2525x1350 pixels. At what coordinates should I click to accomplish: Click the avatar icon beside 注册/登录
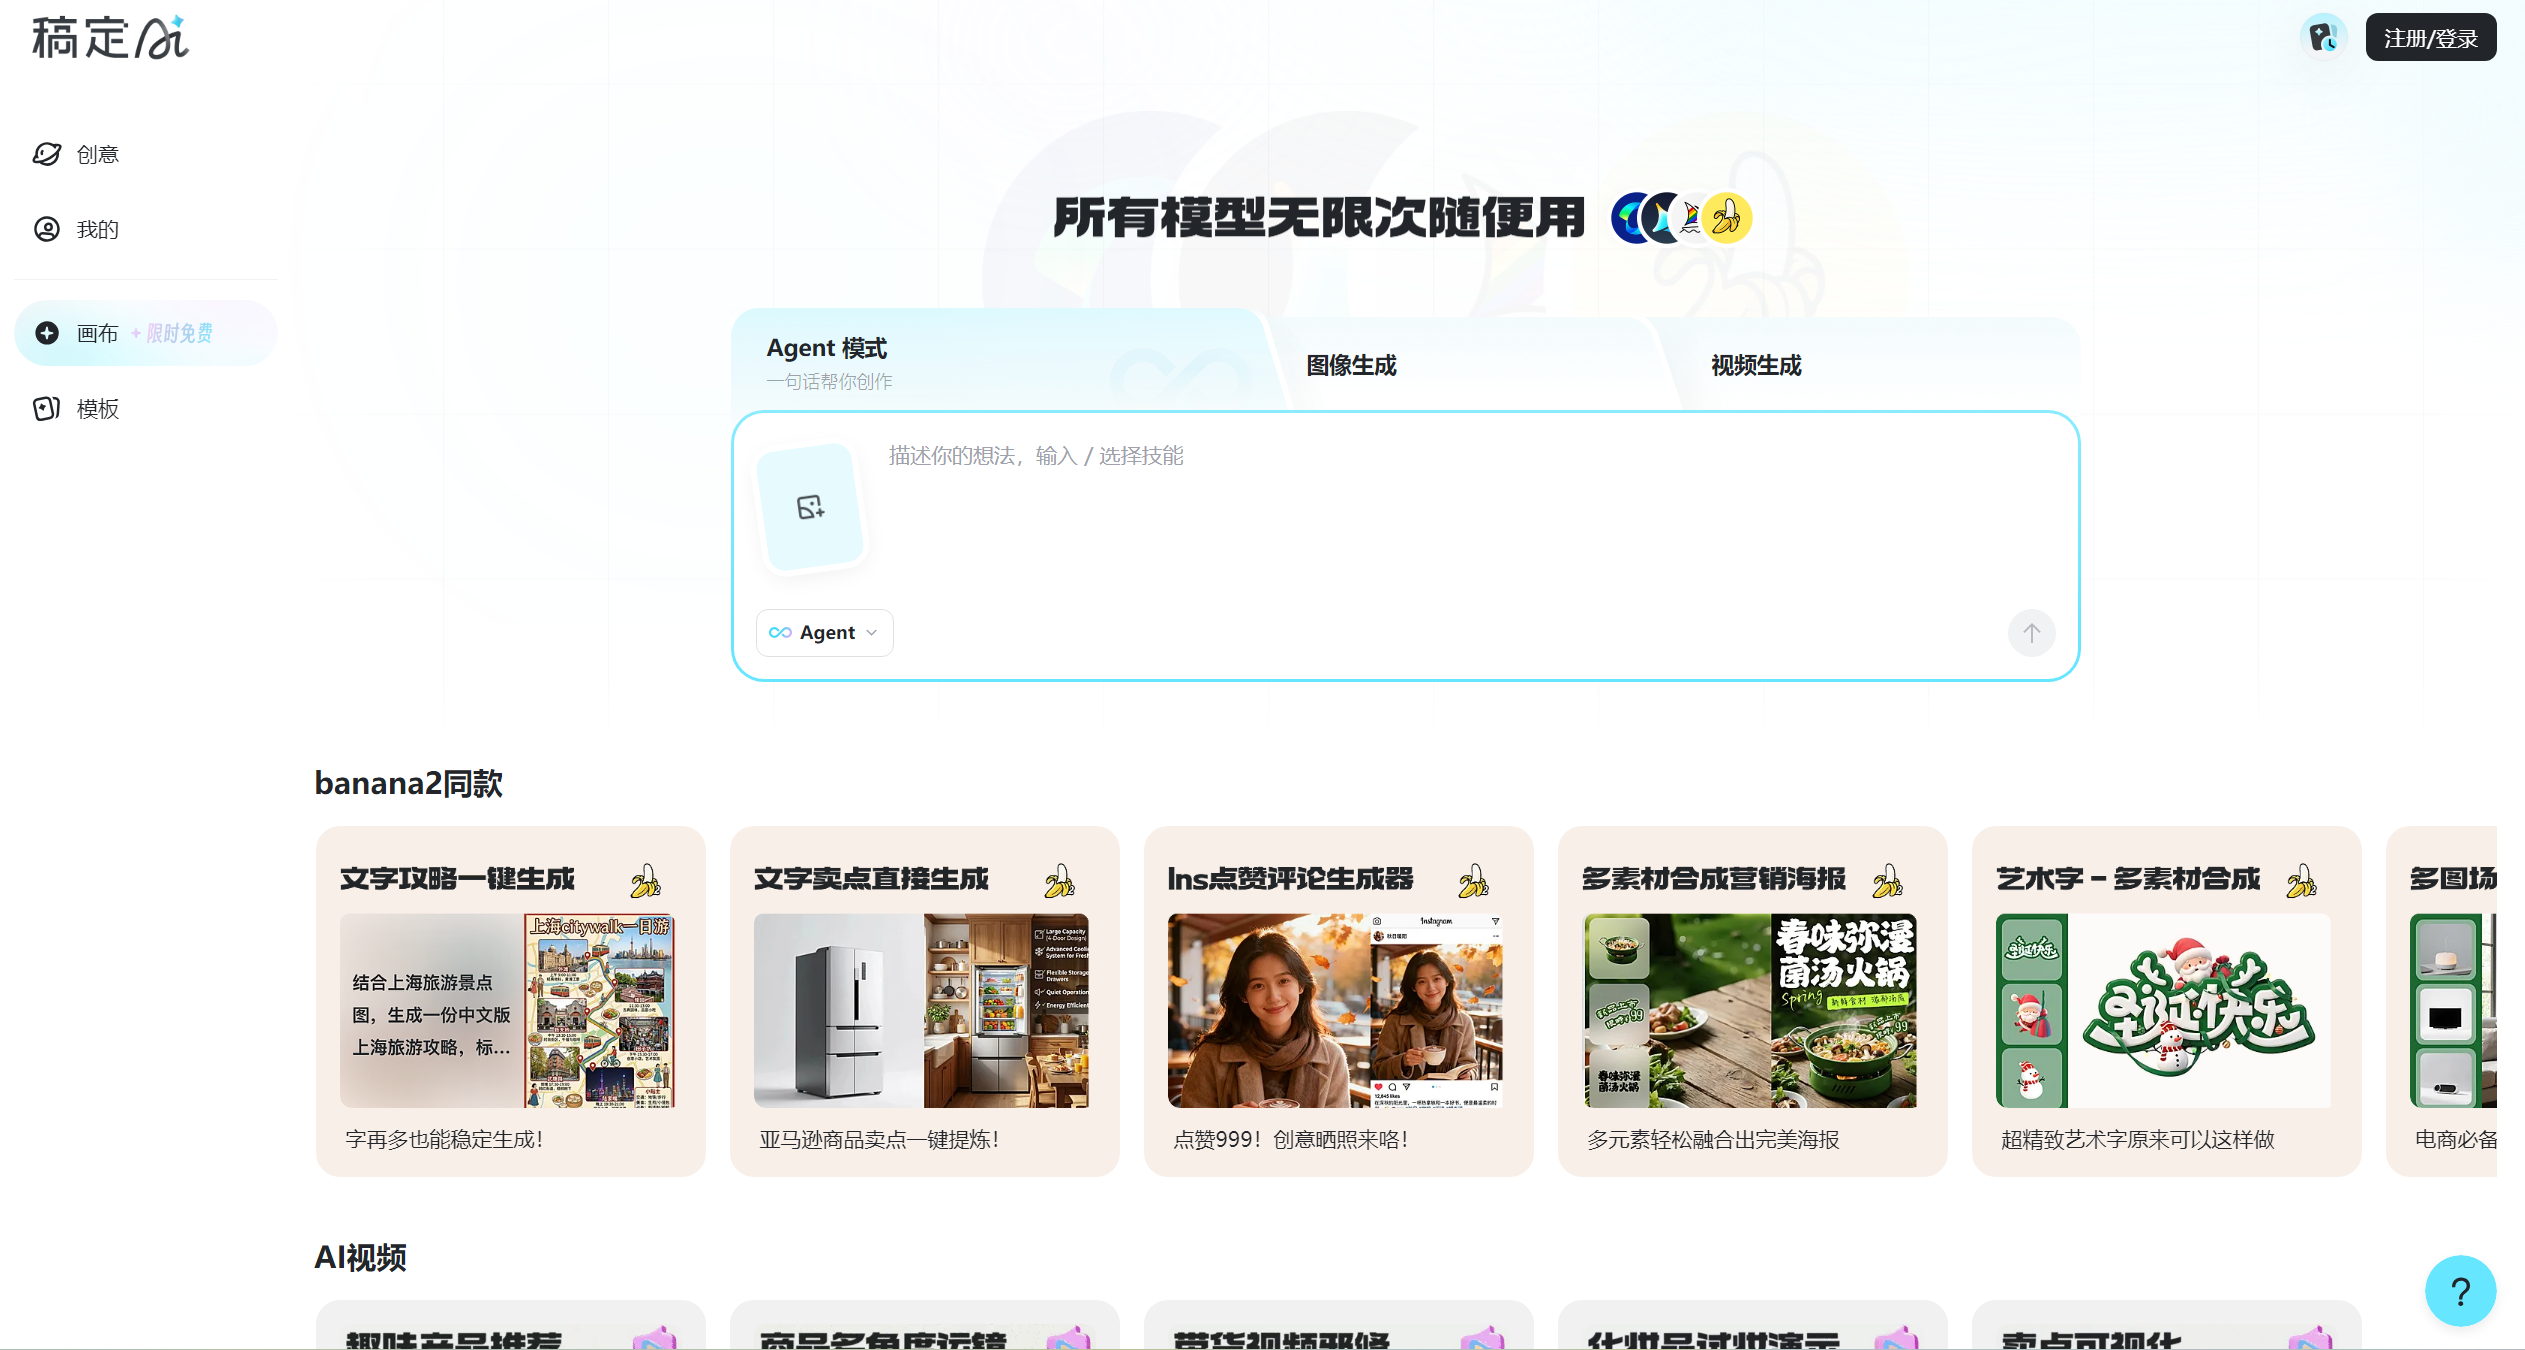2322,38
